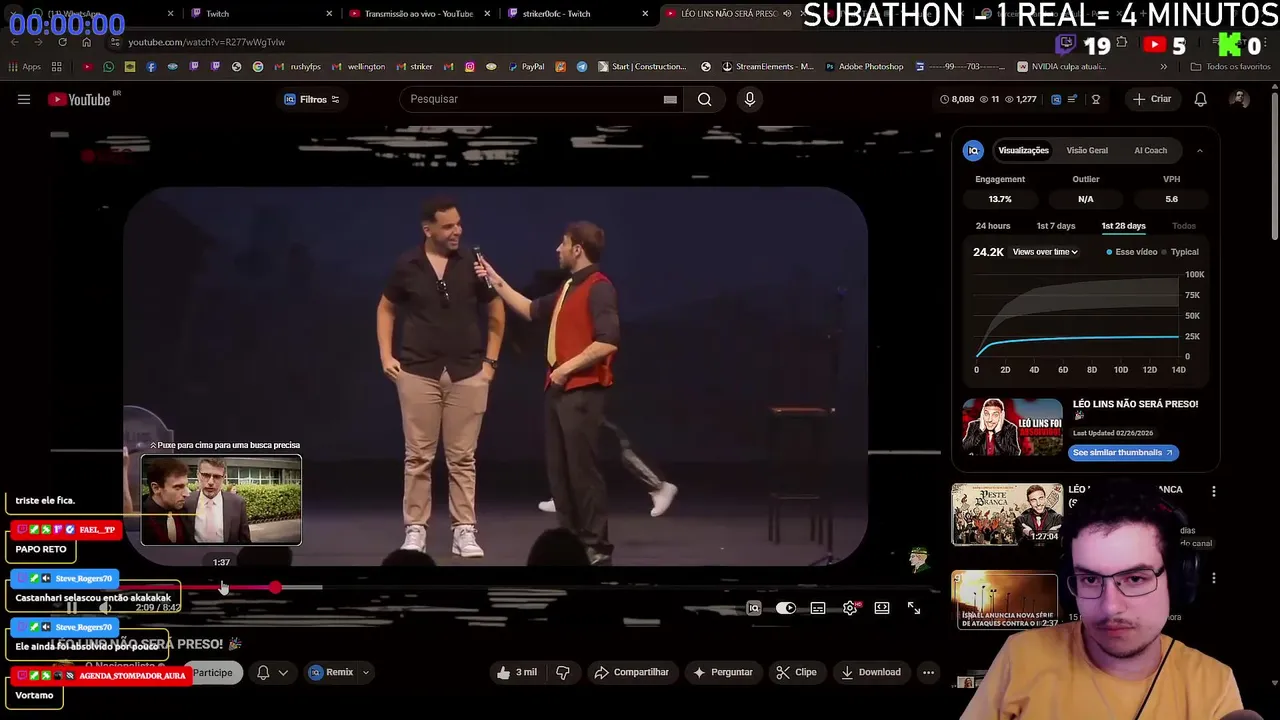
Task: Toggle the autoplay switch in player
Action: pos(786,608)
